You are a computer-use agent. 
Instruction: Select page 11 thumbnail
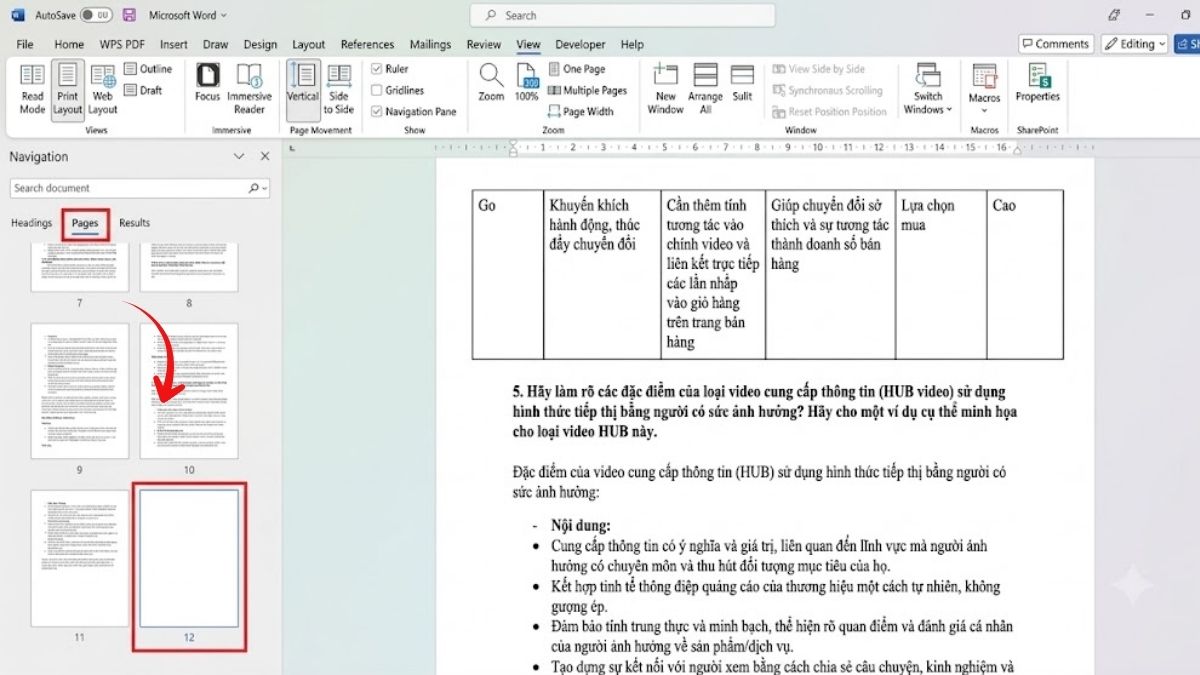click(x=79, y=558)
